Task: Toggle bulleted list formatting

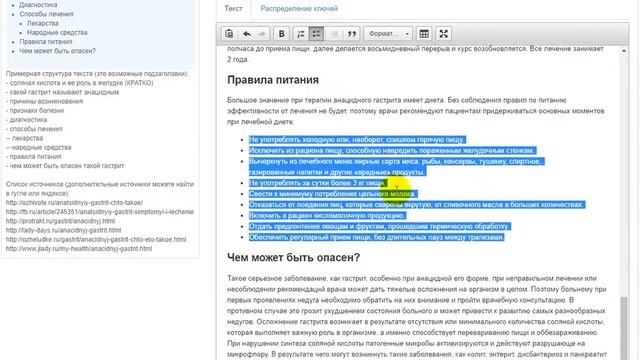Action: point(316,34)
